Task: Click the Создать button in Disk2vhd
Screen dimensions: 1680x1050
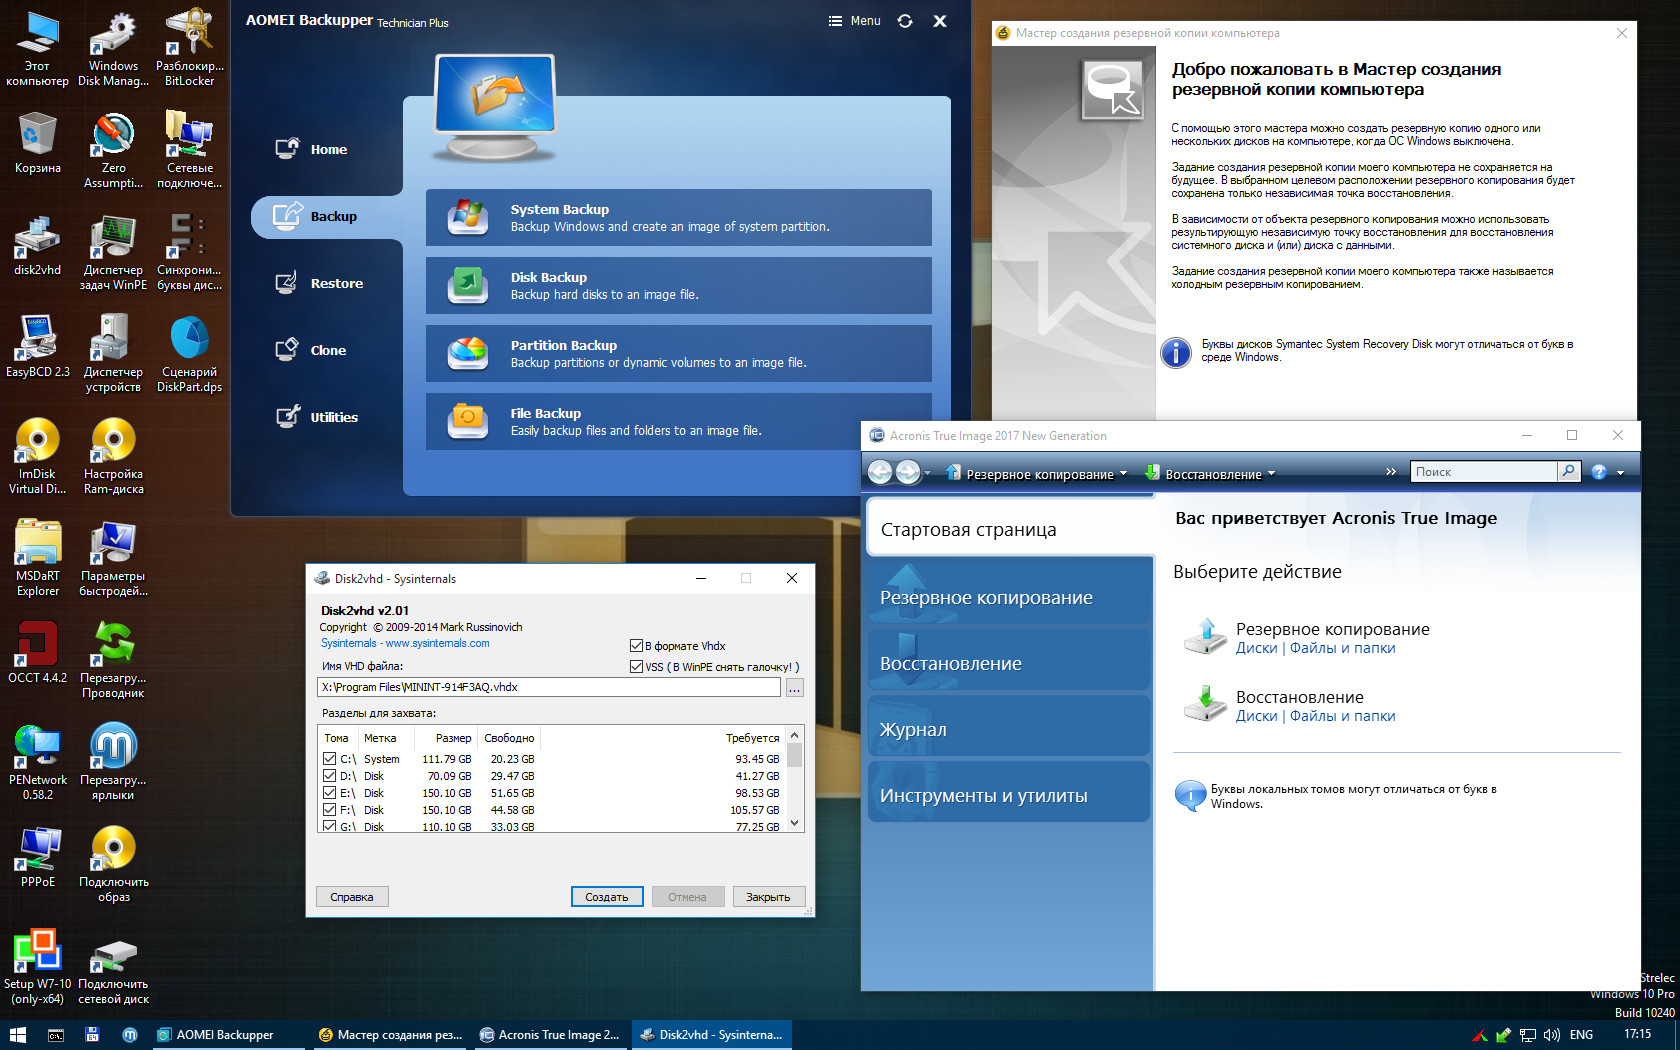Action: (607, 897)
